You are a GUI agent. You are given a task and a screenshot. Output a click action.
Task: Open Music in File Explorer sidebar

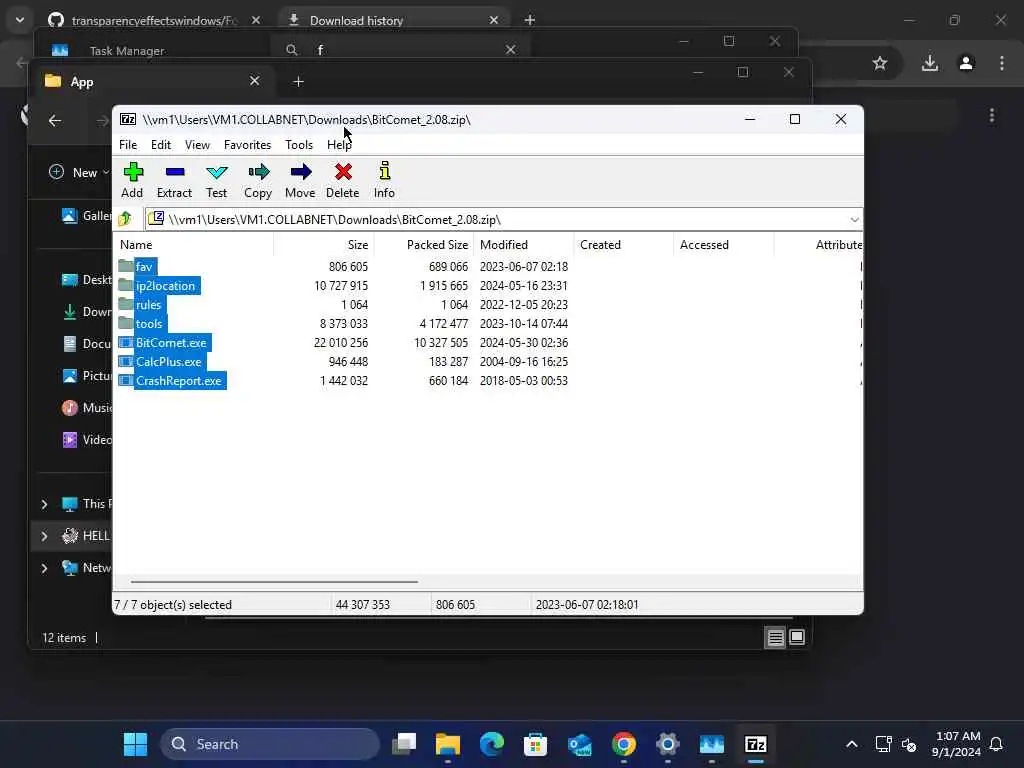(x=87, y=408)
